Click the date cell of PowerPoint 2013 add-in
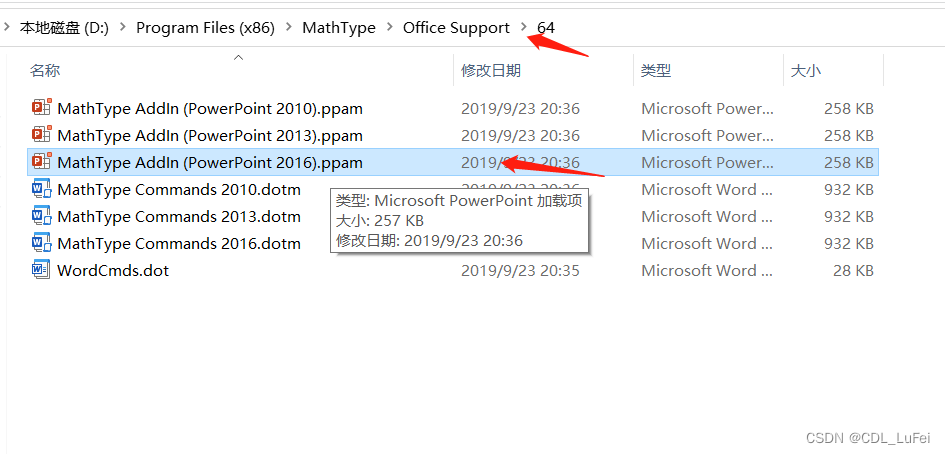 520,136
